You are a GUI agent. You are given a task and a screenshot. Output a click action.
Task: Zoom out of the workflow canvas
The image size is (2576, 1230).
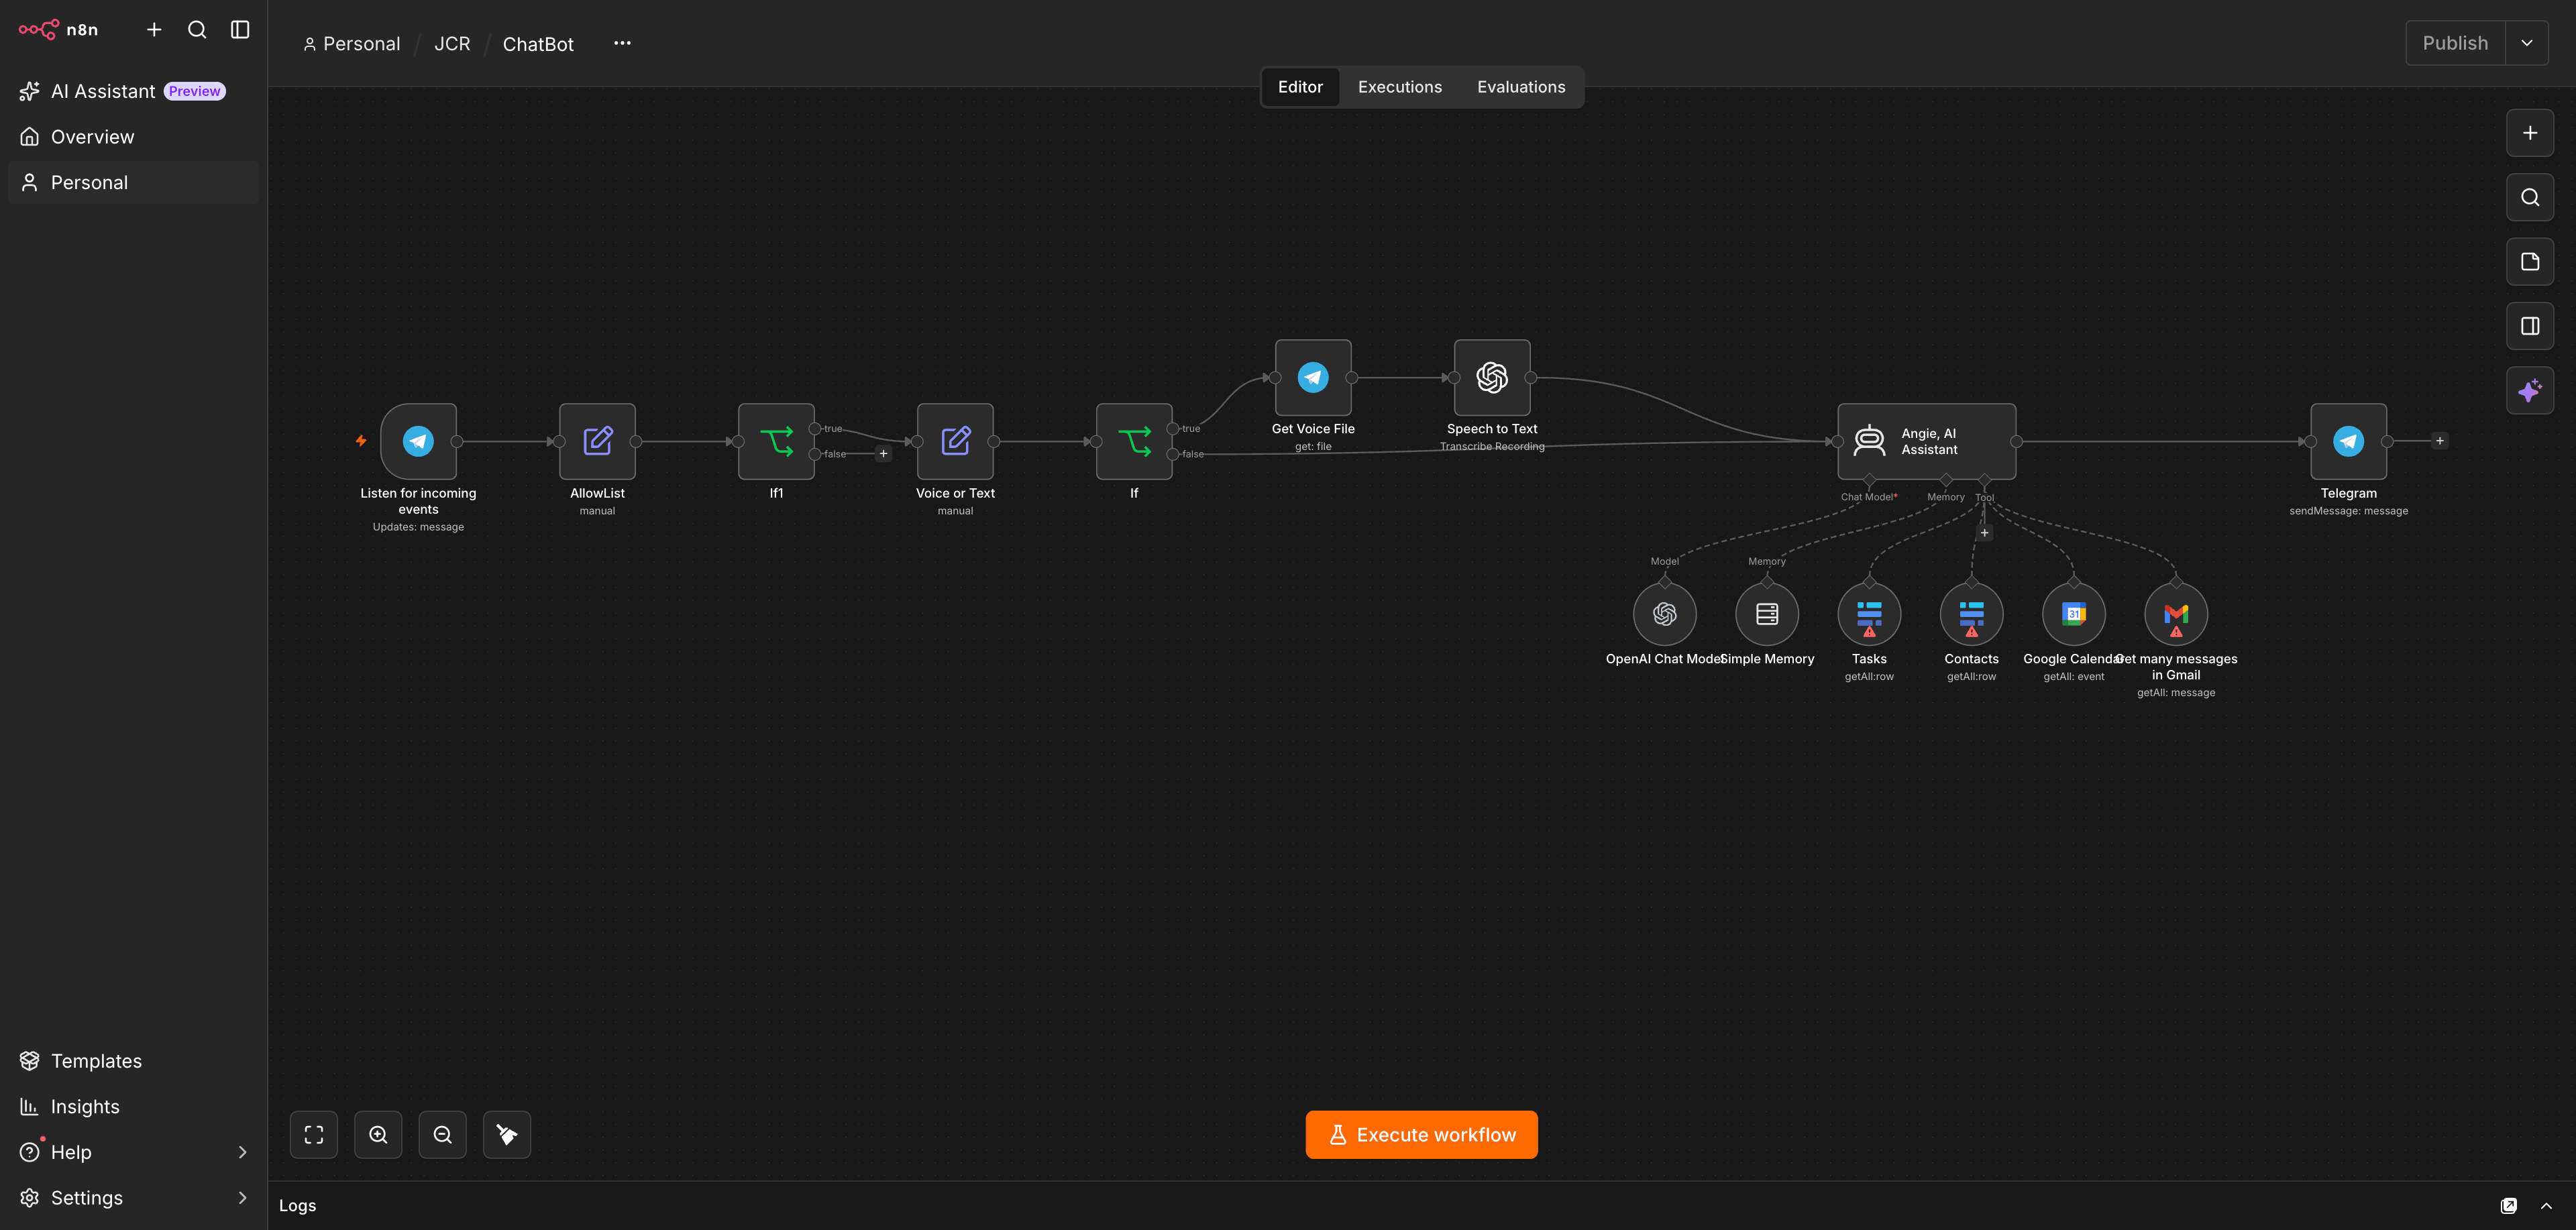442,1135
